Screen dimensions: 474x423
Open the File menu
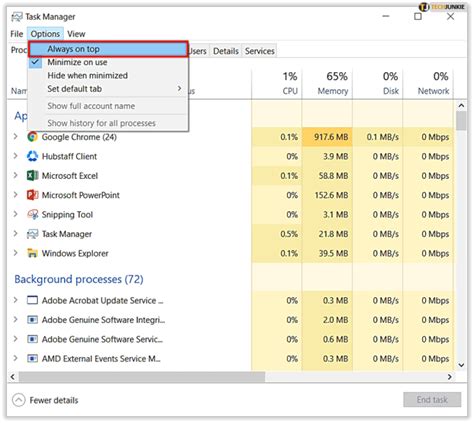17,34
